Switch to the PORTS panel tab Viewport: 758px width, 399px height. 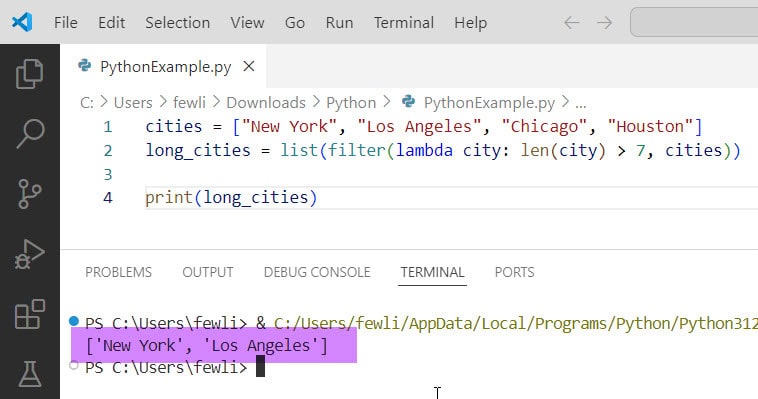pyautogui.click(x=514, y=272)
